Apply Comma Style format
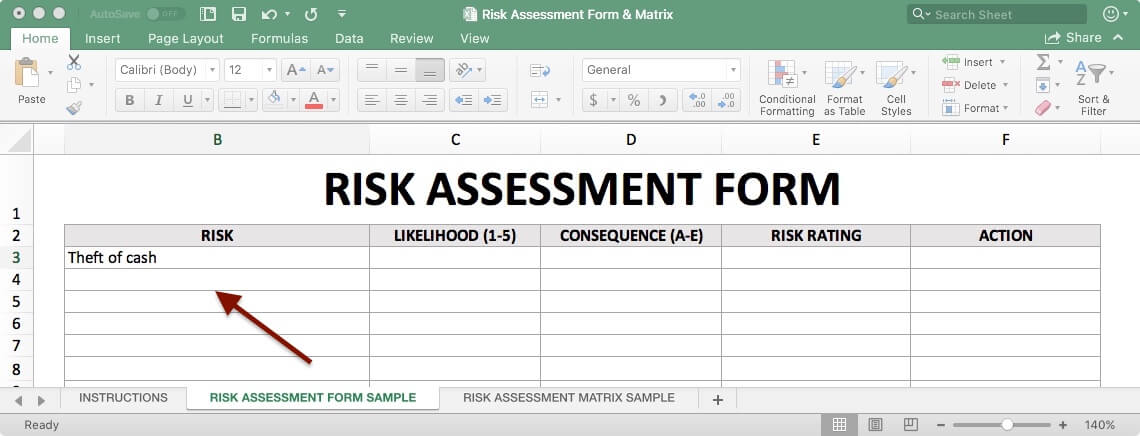 (662, 100)
